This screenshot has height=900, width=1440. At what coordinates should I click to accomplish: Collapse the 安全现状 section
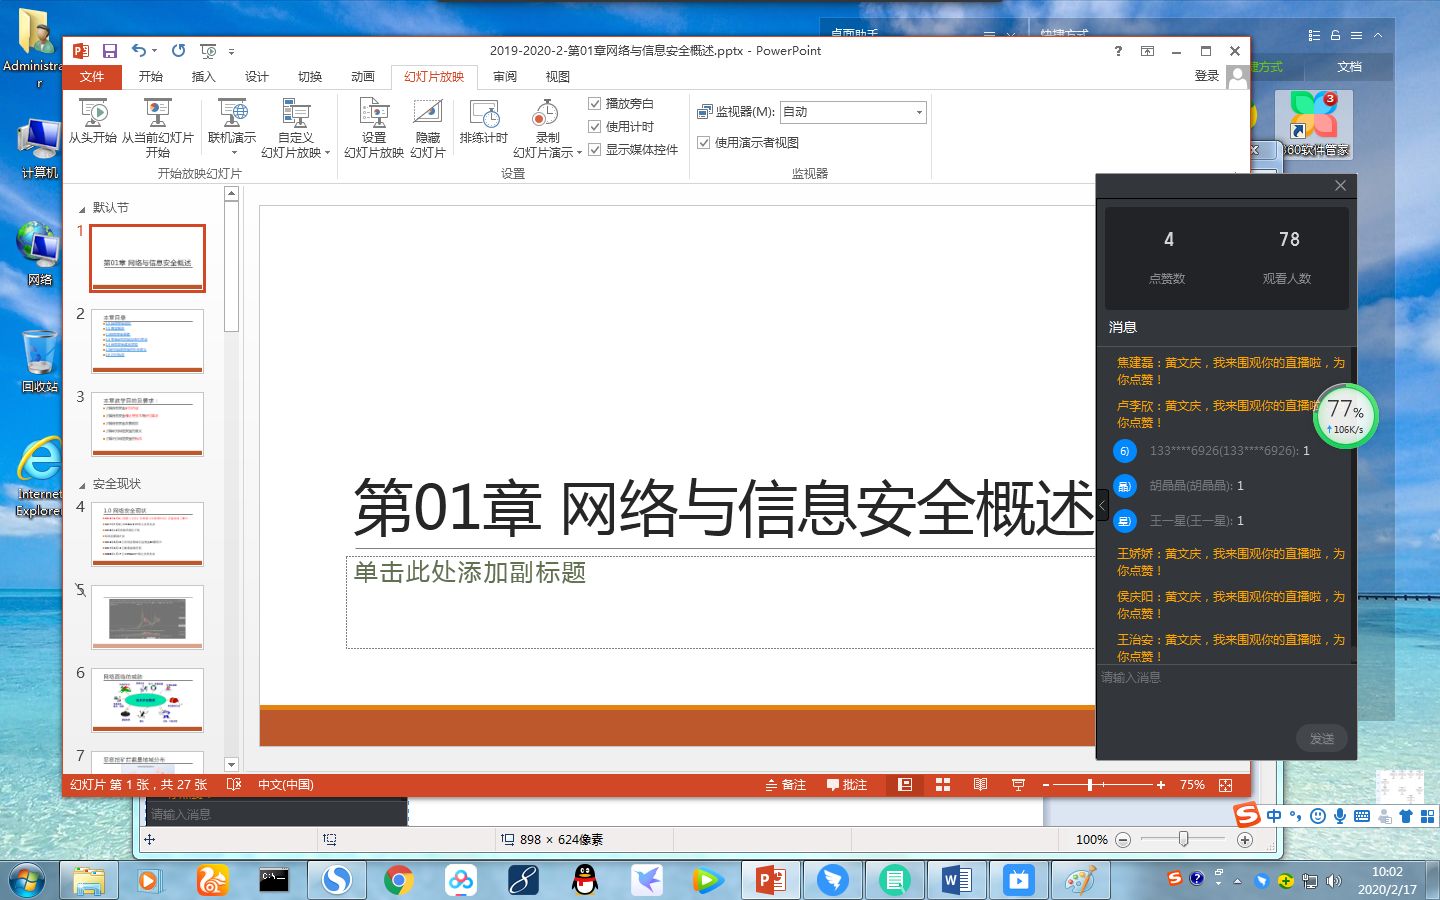83,484
